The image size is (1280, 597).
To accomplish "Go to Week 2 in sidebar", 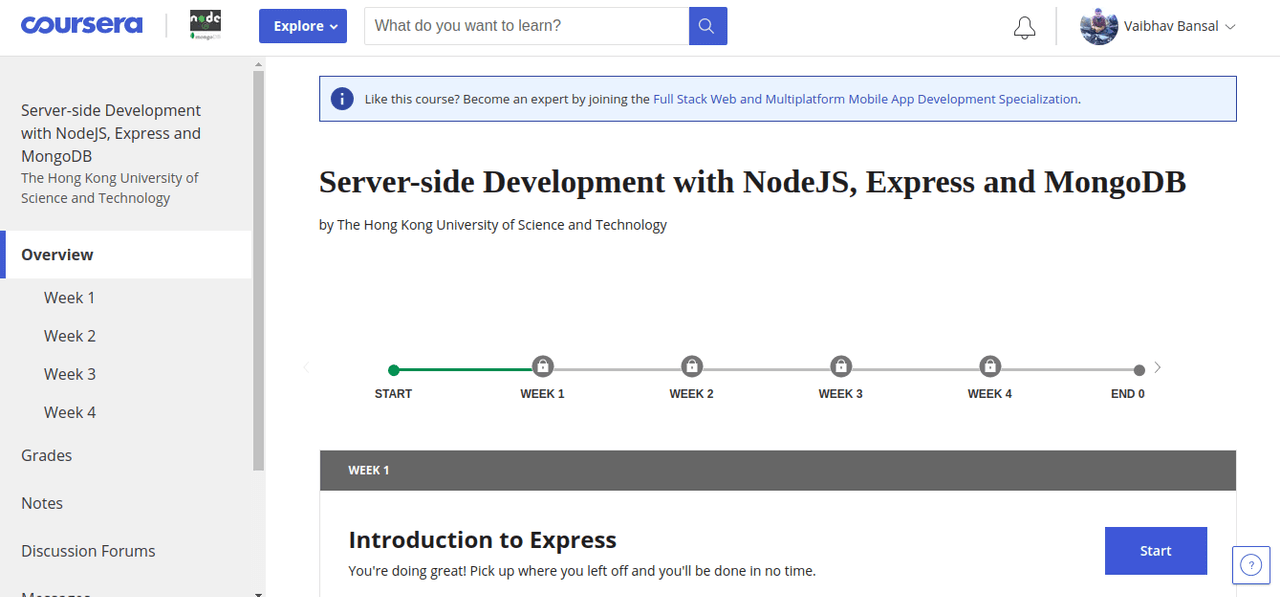I will (x=70, y=336).
